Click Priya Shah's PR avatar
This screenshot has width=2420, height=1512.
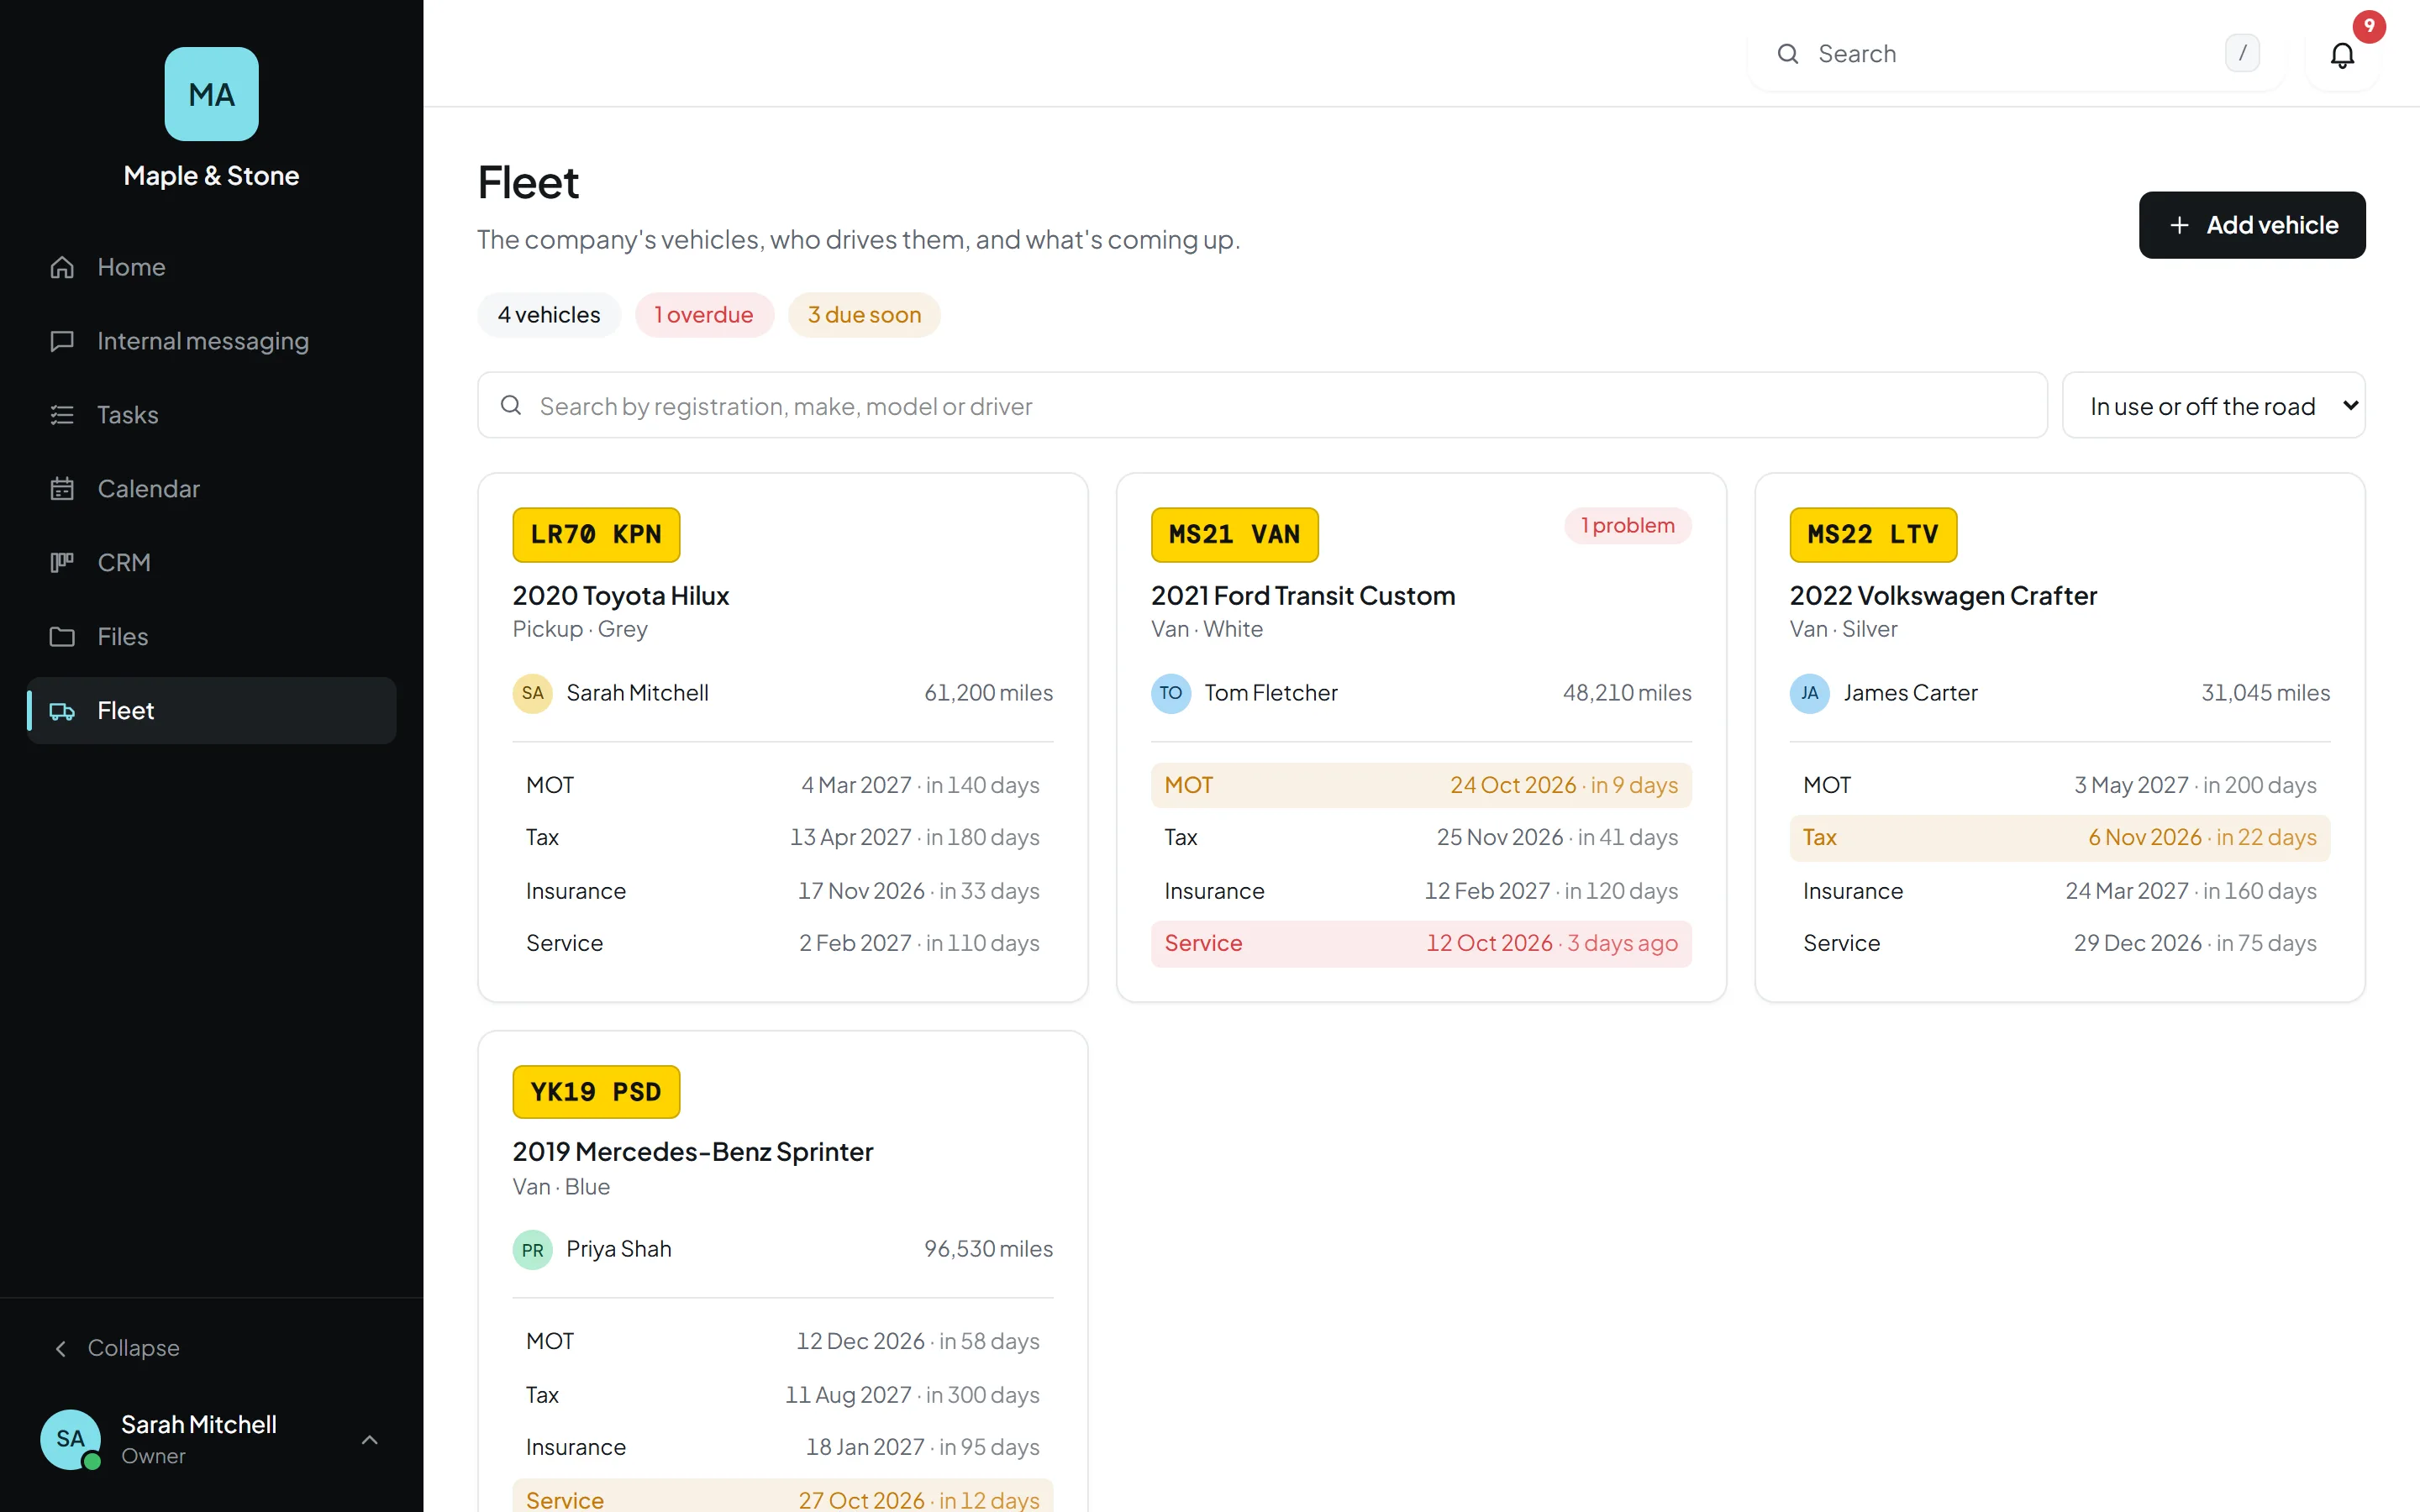click(x=532, y=1250)
